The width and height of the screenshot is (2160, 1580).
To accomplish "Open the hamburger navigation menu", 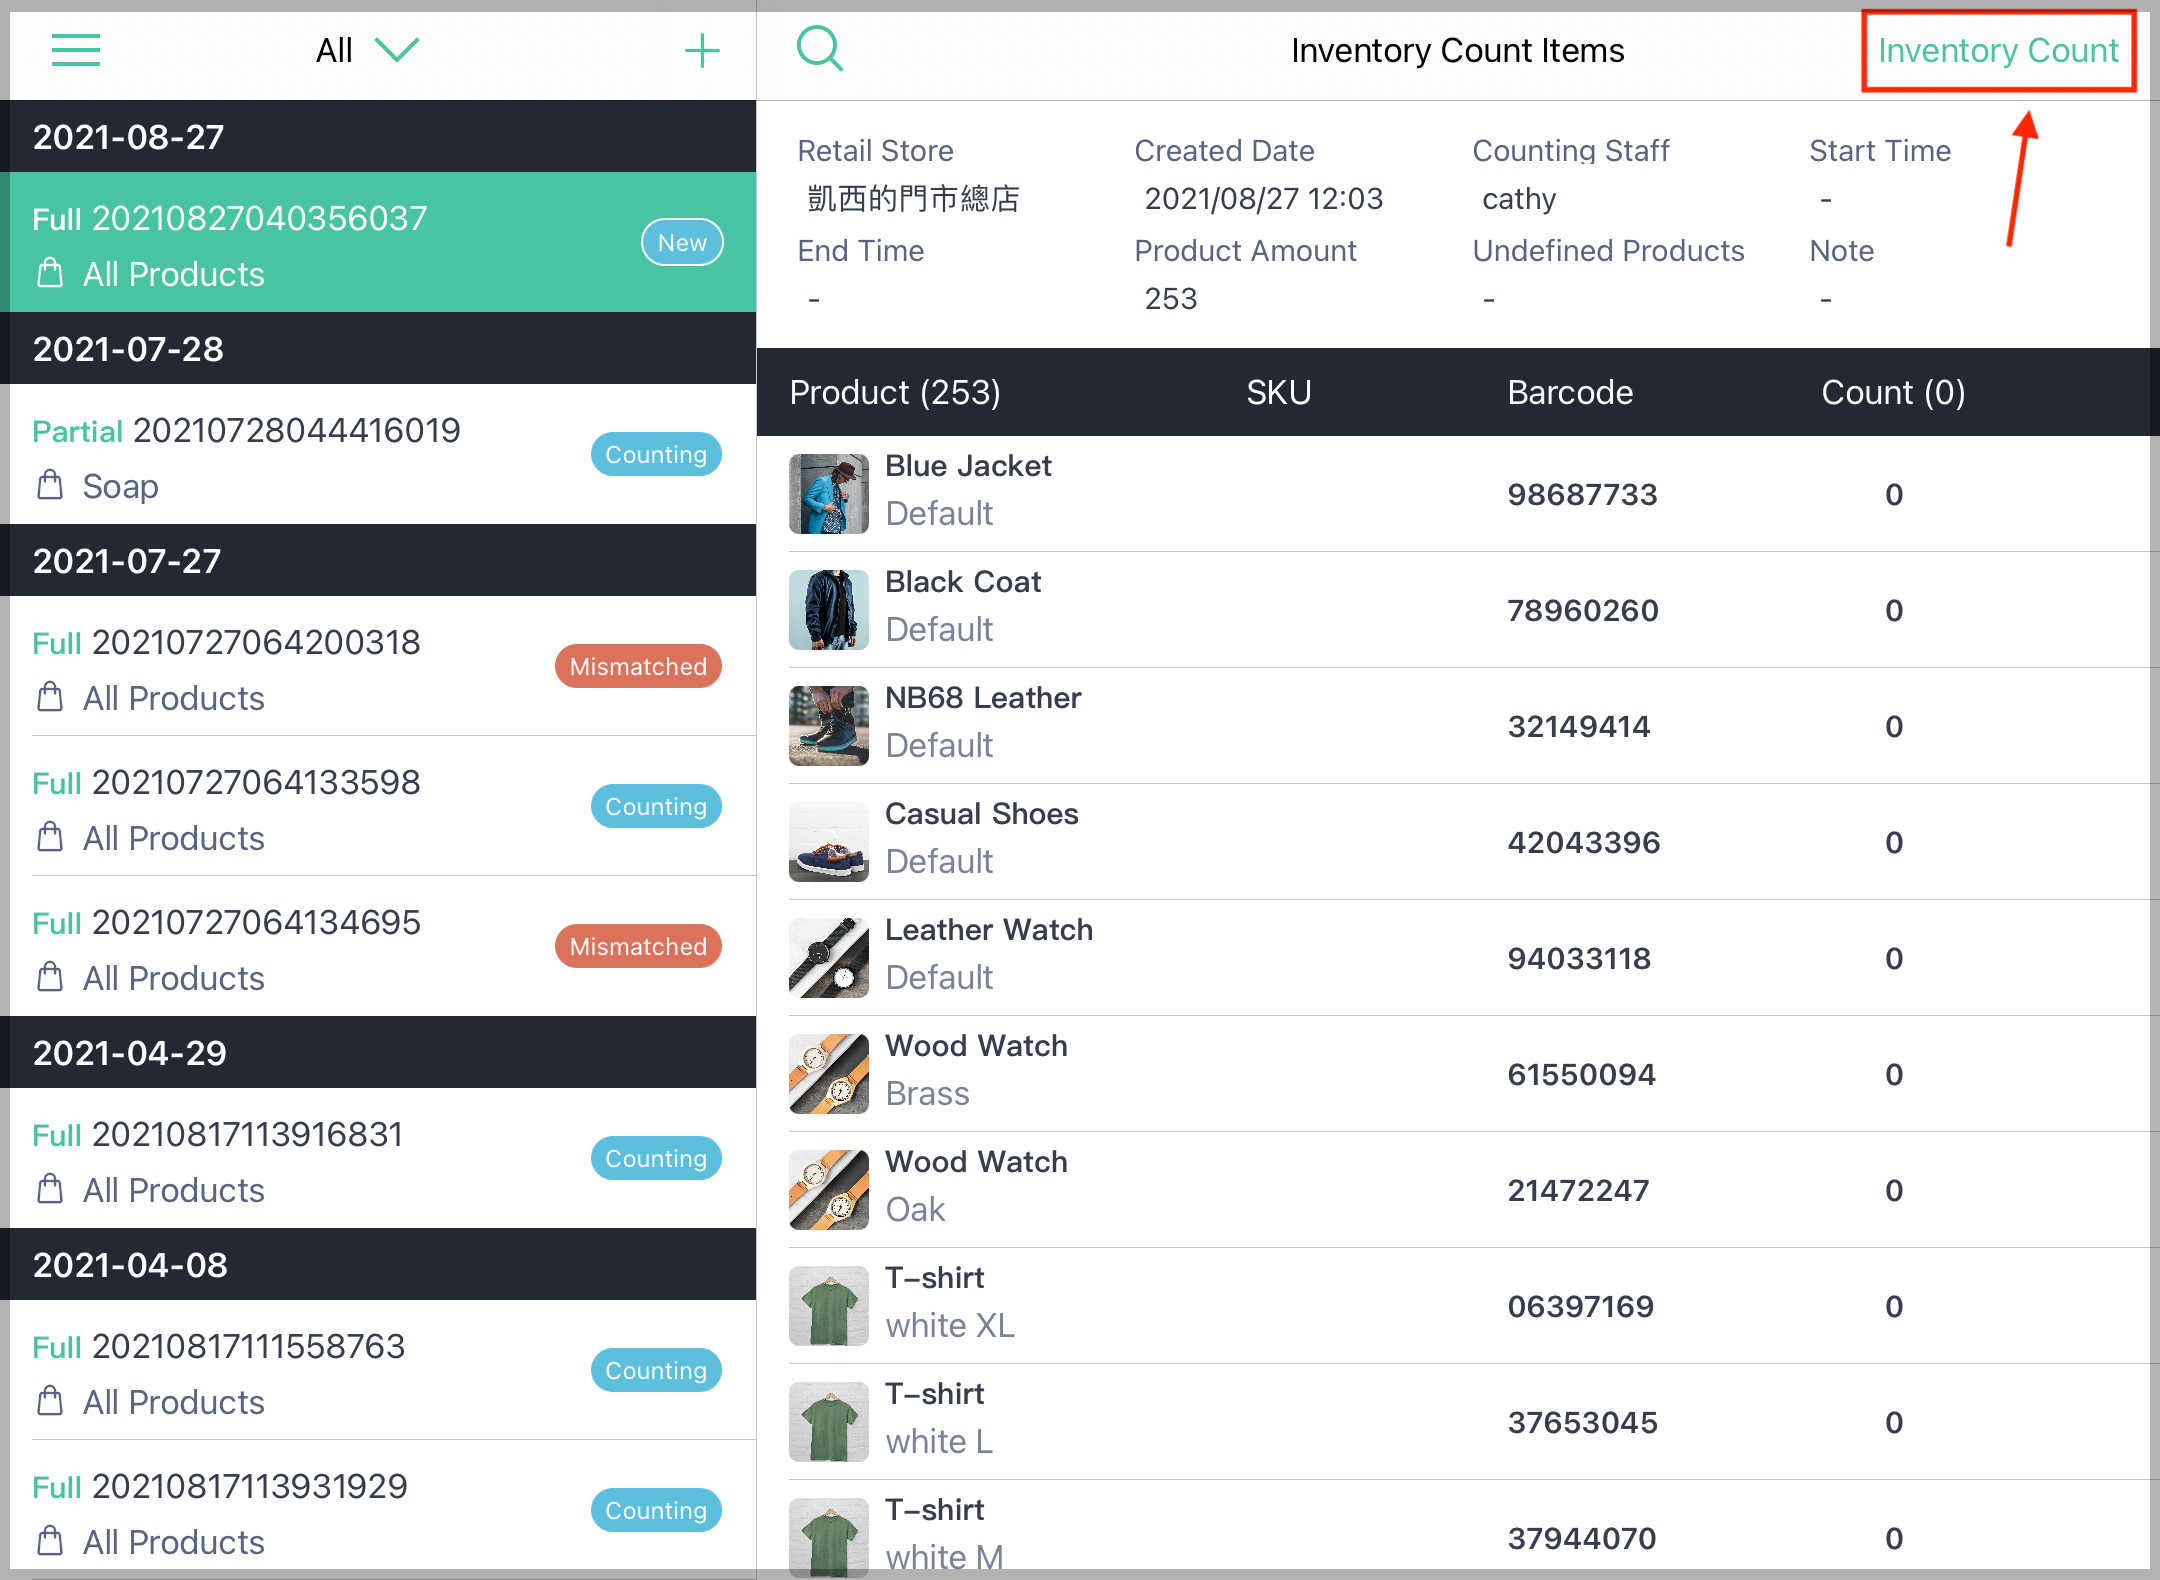I will 75,50.
